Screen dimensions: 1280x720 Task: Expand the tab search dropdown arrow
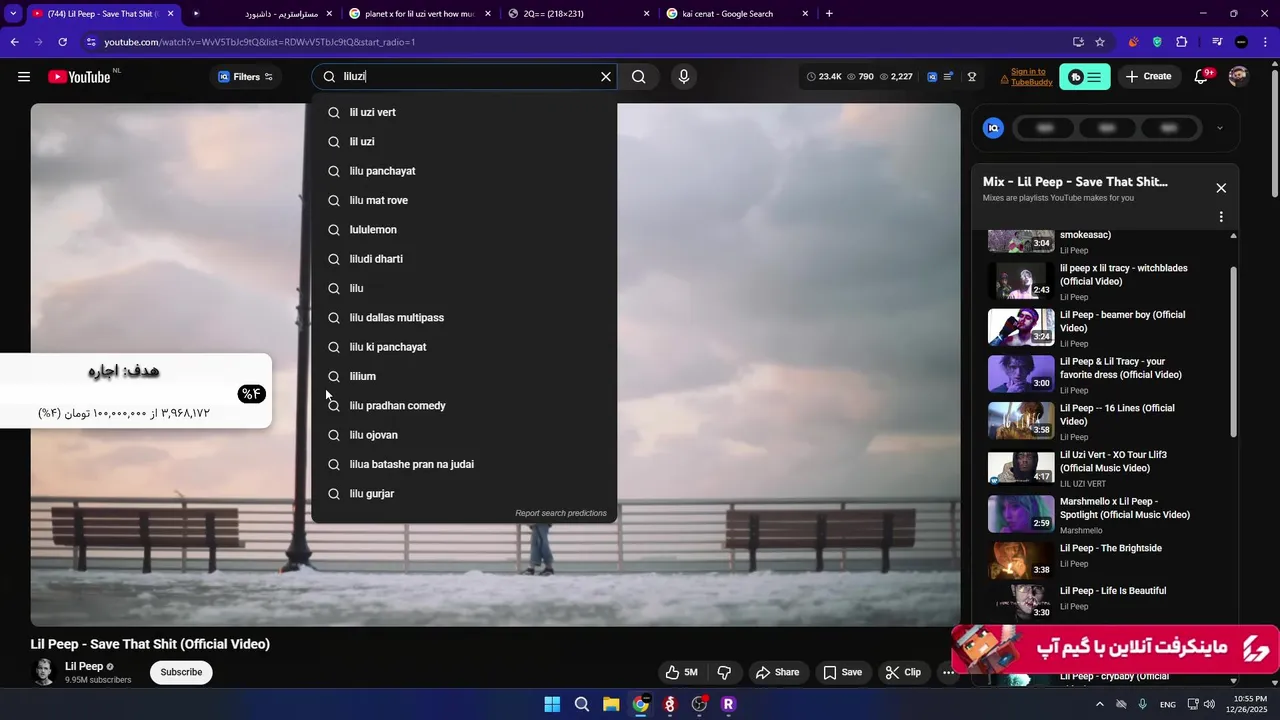pyautogui.click(x=13, y=14)
